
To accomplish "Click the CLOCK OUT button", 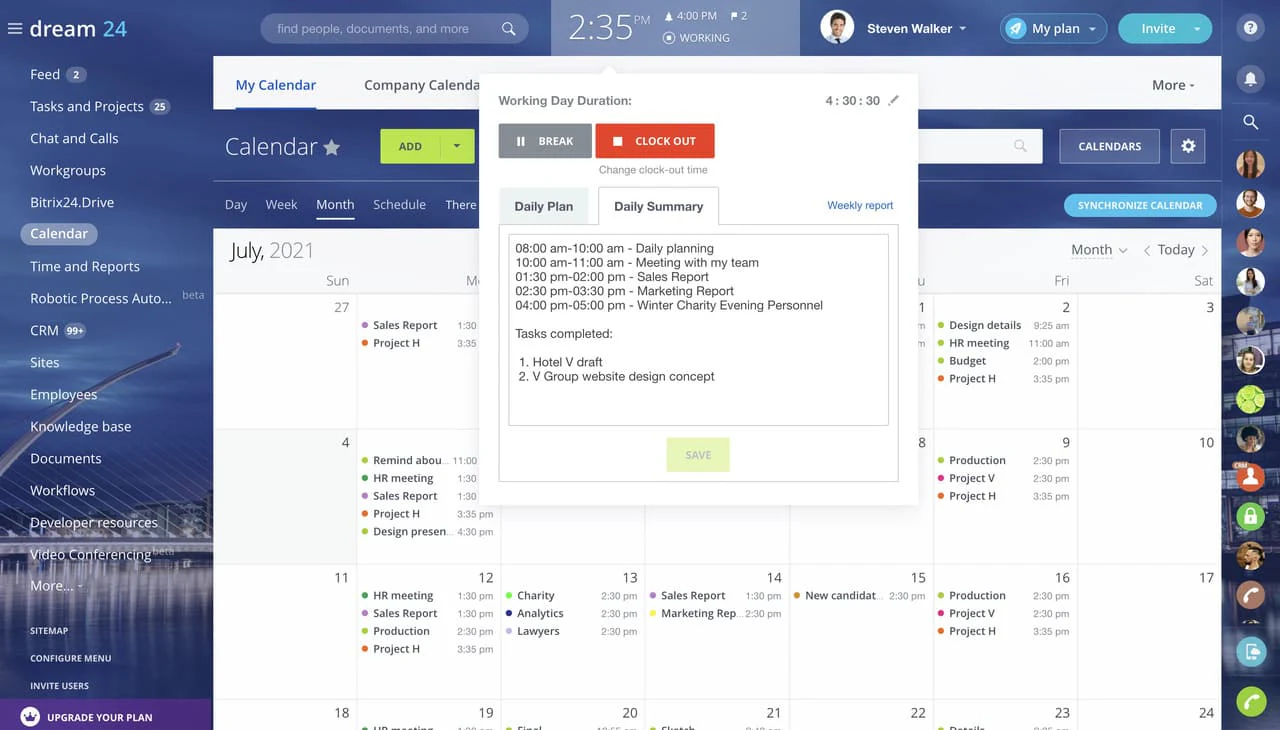I will (655, 141).
